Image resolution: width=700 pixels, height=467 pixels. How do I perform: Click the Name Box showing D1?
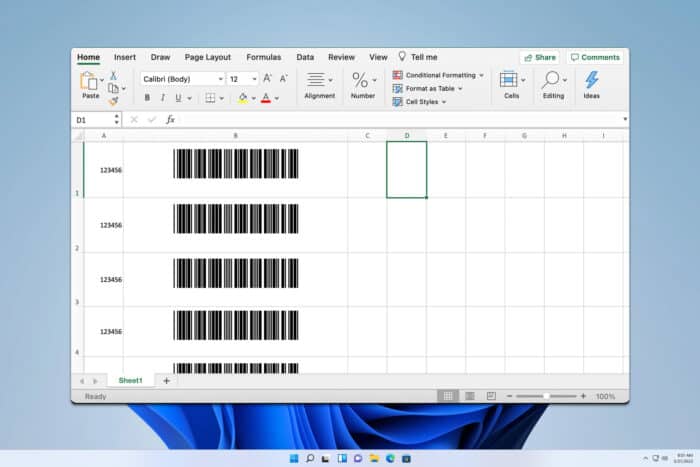(x=97, y=120)
